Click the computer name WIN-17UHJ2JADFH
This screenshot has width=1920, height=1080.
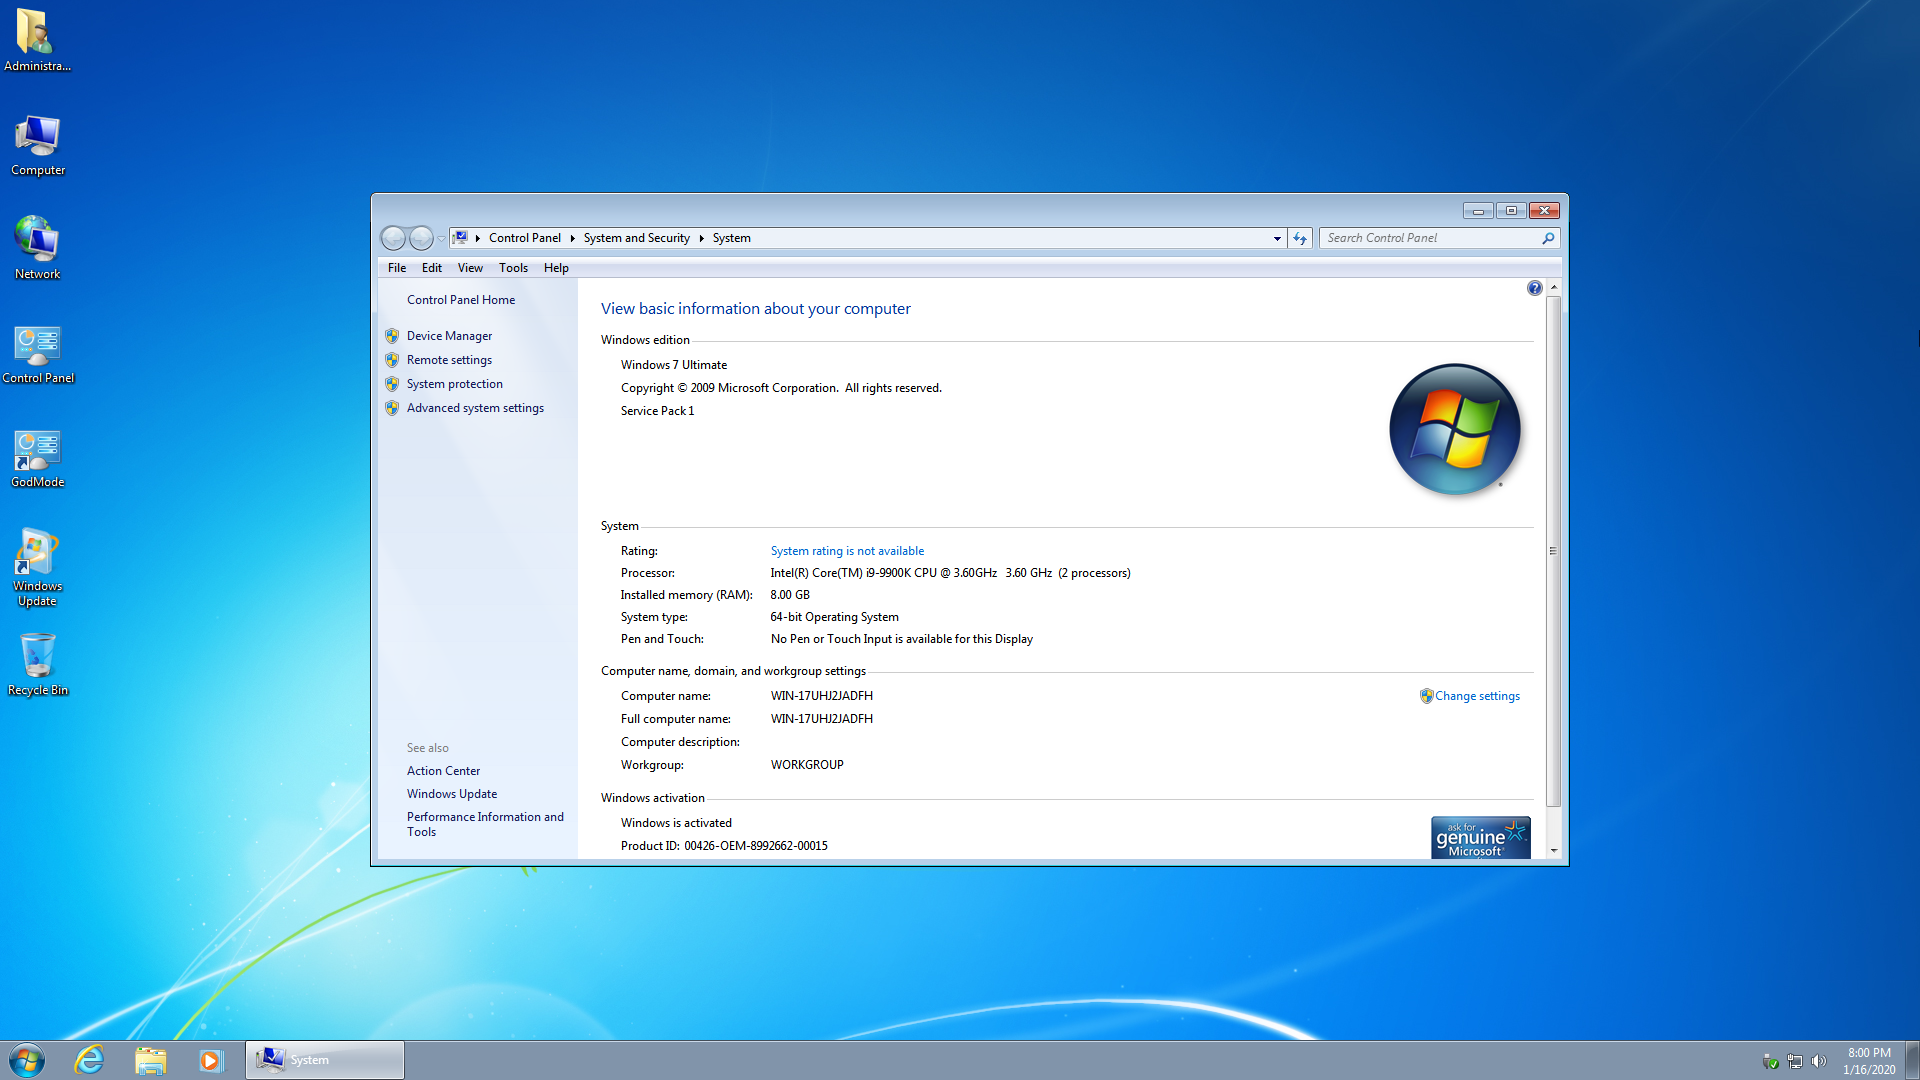tap(822, 696)
